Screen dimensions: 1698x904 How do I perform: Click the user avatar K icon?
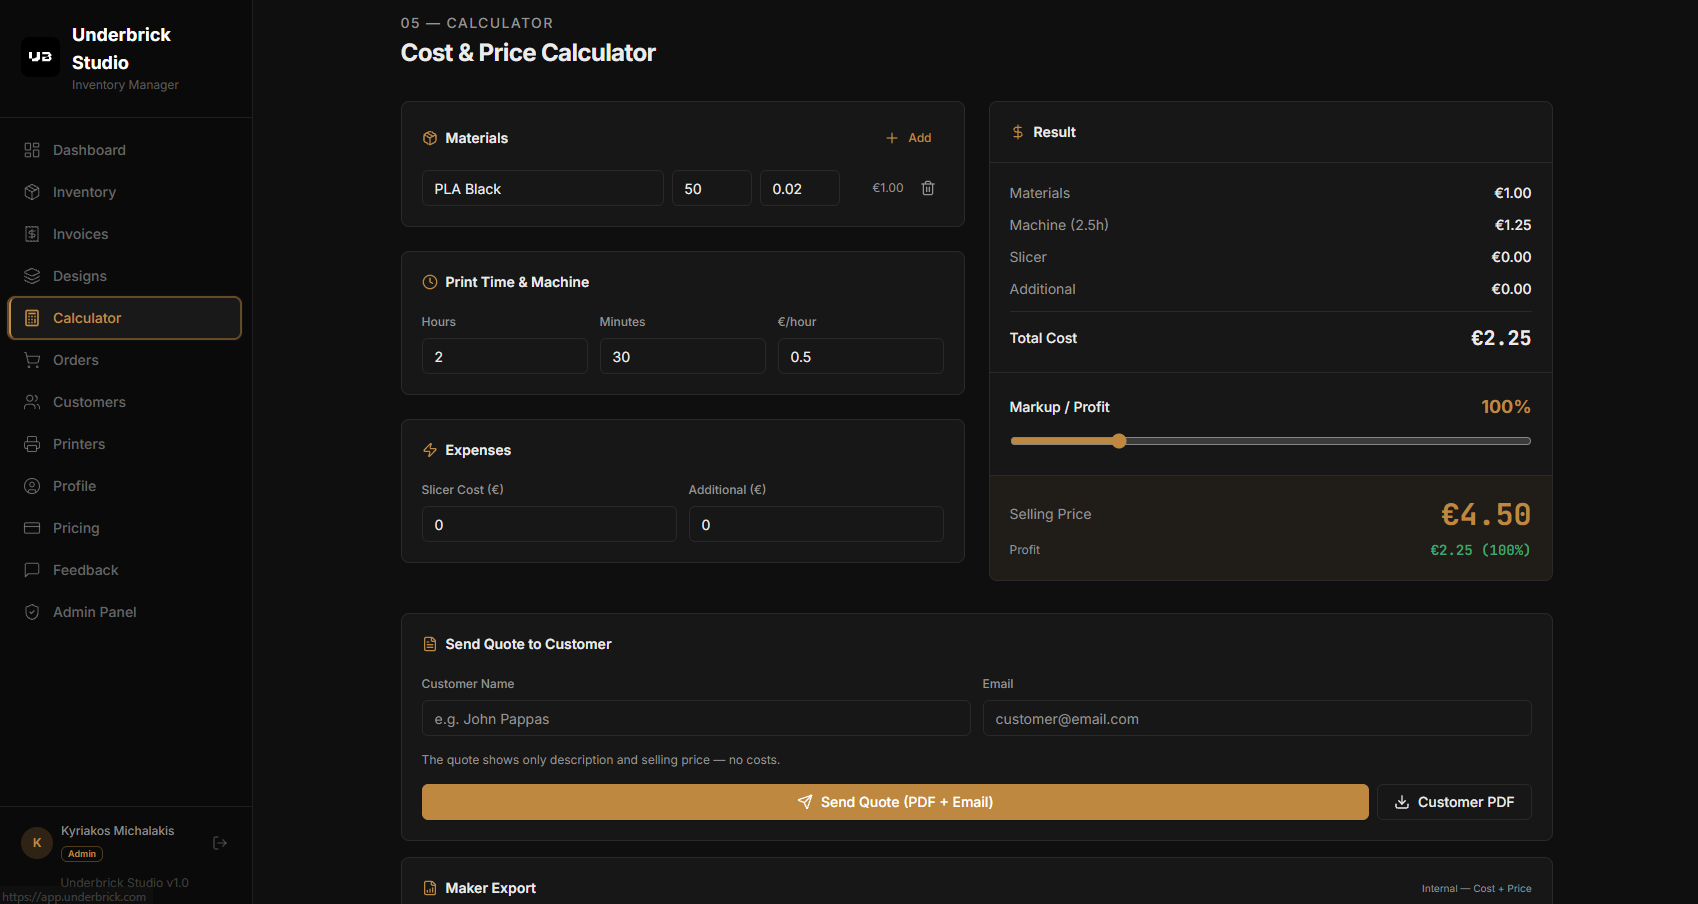[37, 843]
